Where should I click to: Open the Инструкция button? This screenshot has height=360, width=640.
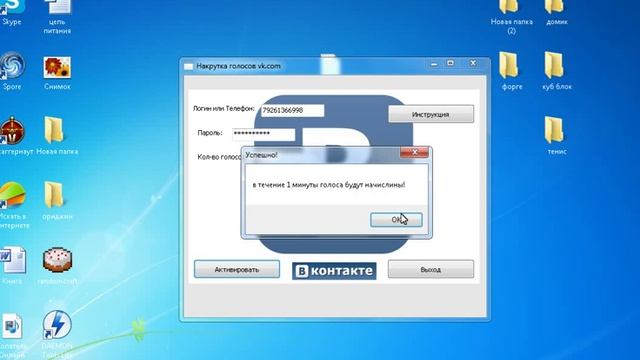[x=431, y=114]
